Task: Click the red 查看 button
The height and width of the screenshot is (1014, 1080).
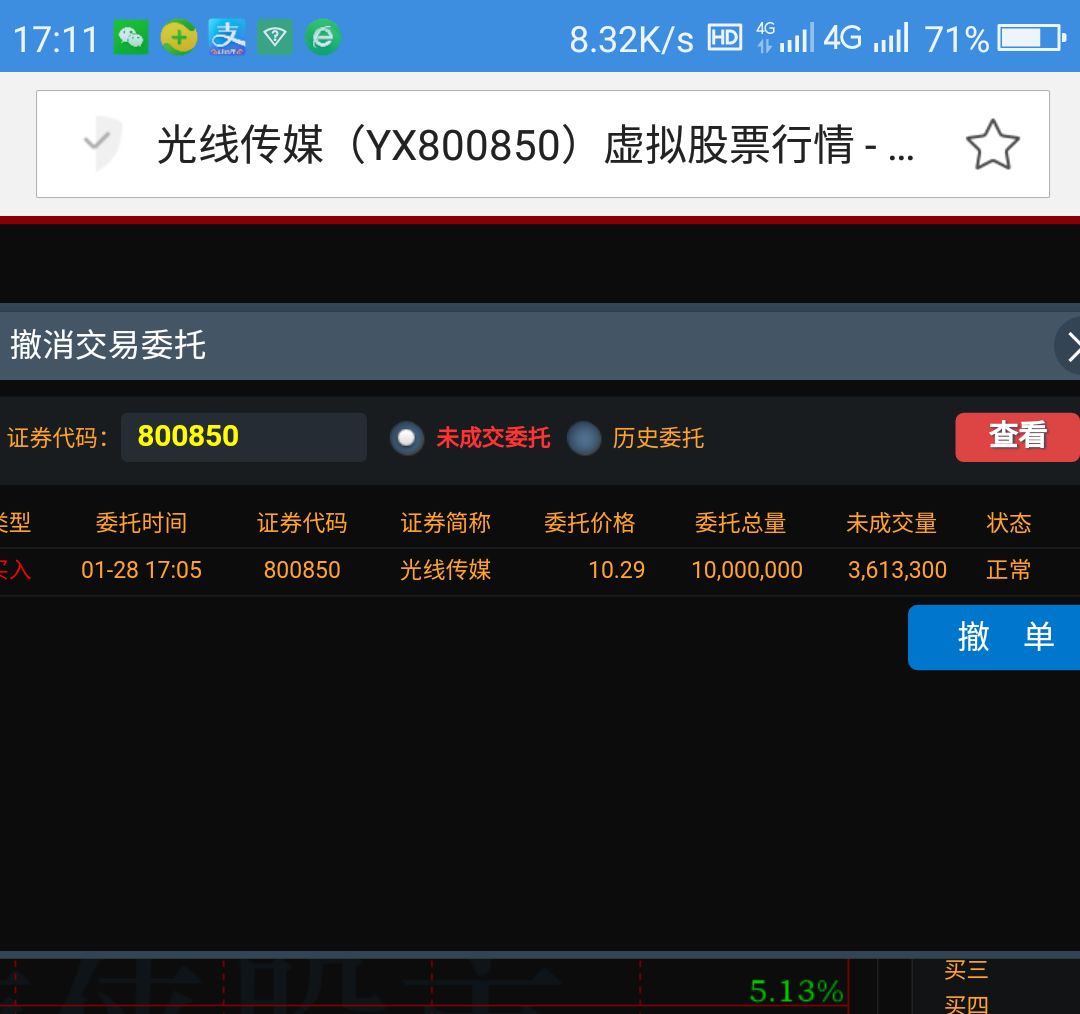Action: coord(1017,436)
